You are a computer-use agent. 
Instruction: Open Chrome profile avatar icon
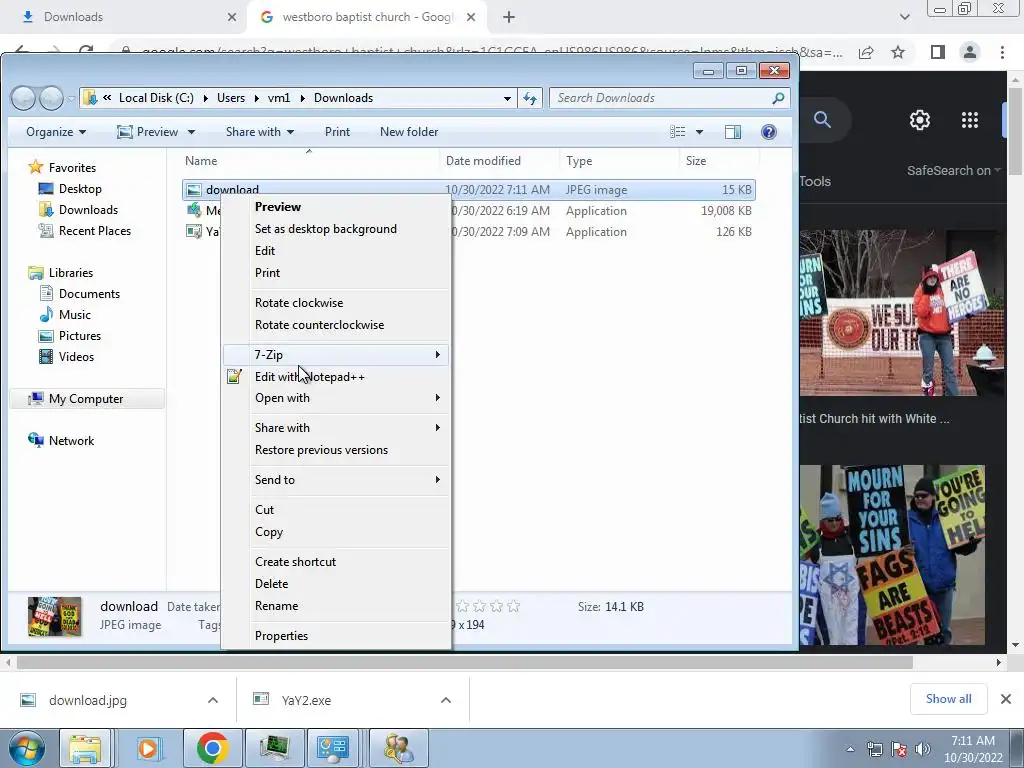(x=970, y=52)
